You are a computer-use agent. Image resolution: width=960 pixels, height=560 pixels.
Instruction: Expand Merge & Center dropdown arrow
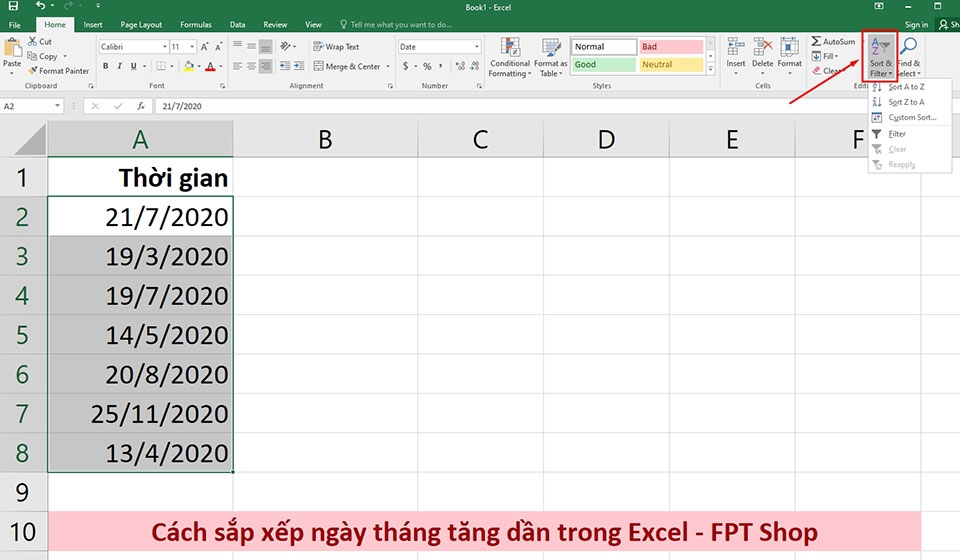388,66
